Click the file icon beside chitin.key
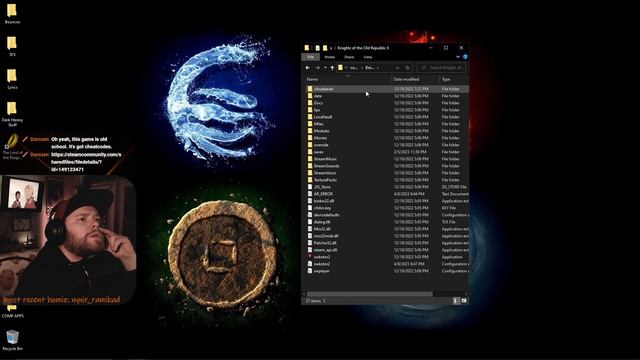 pos(310,208)
